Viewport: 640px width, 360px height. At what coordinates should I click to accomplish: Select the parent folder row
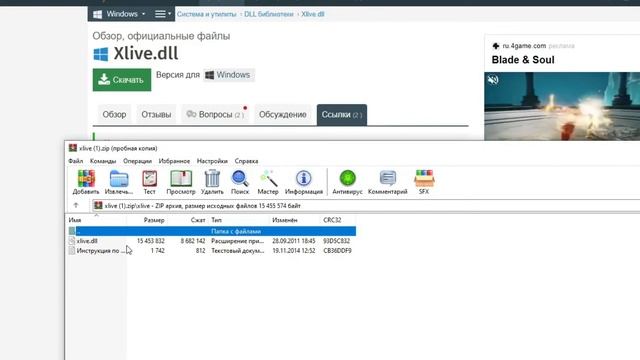point(212,231)
